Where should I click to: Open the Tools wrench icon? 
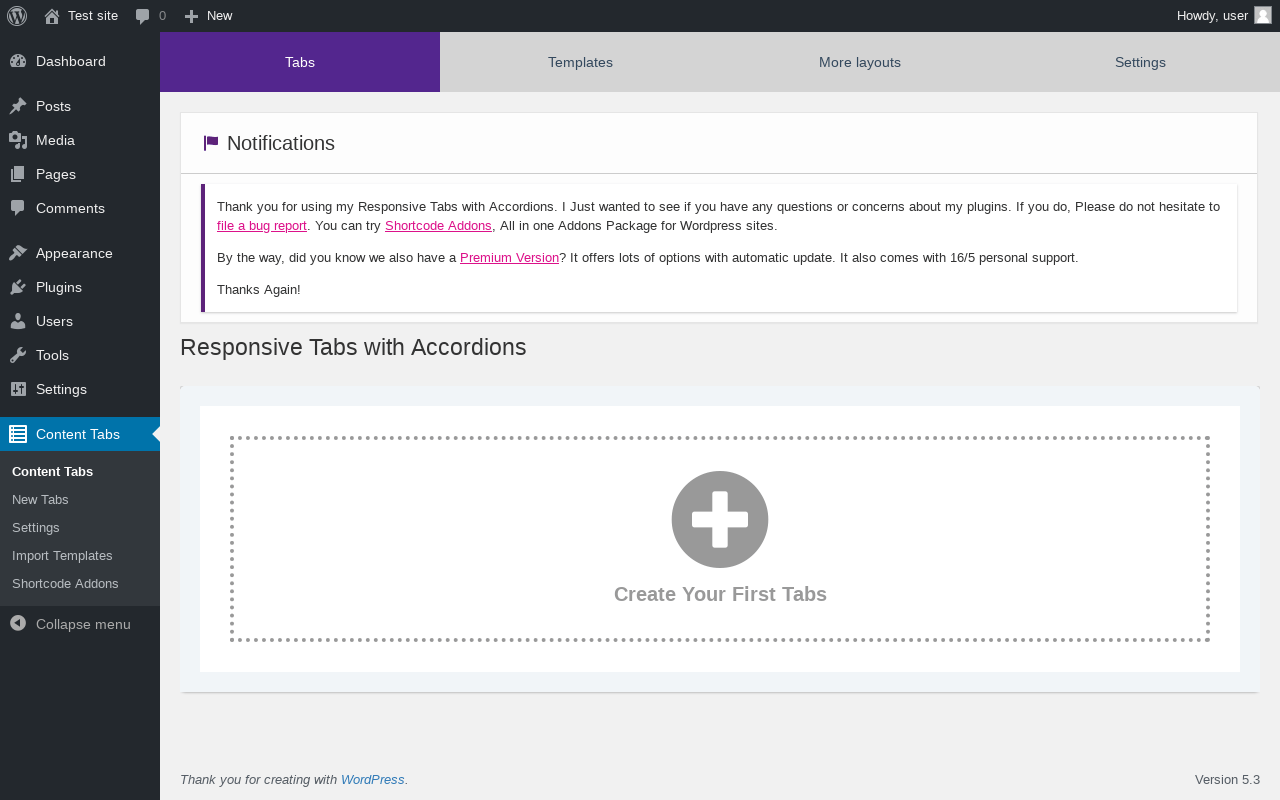pos(18,355)
